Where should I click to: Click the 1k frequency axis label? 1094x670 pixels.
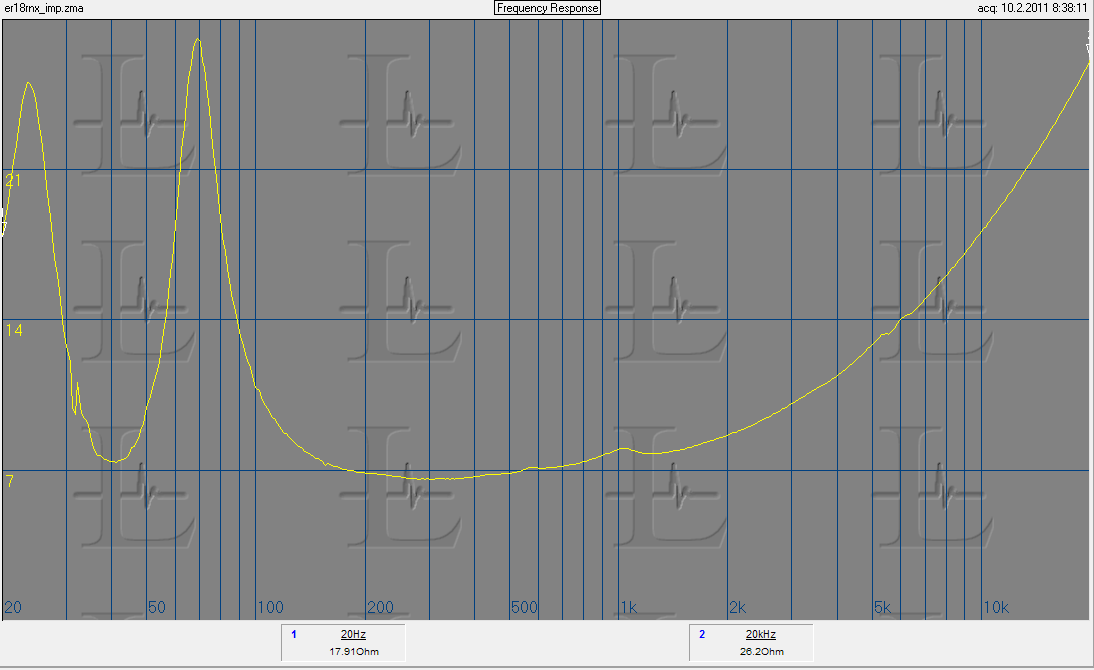click(629, 608)
